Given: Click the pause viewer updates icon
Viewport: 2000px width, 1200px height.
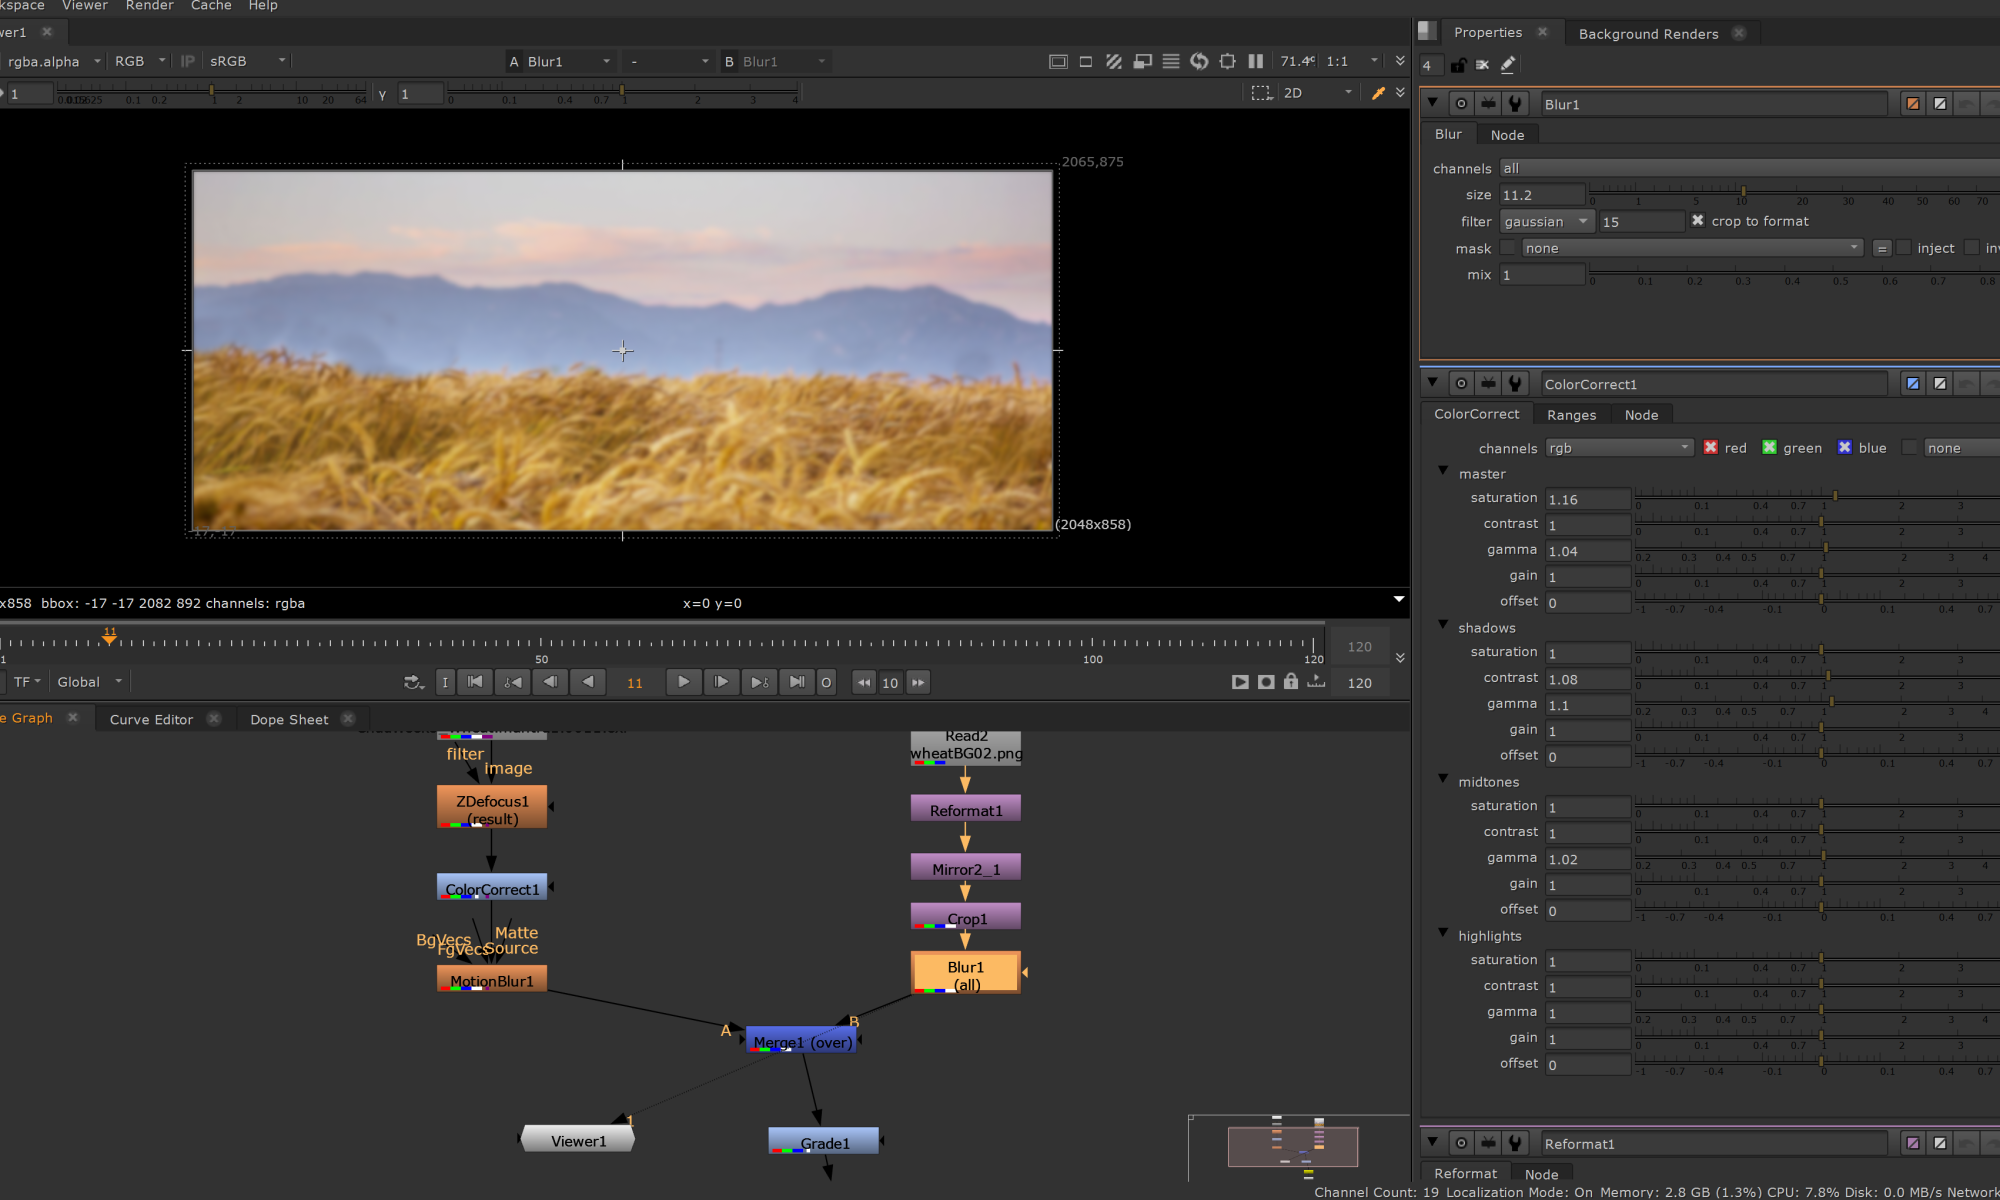Looking at the screenshot, I should coord(1255,61).
